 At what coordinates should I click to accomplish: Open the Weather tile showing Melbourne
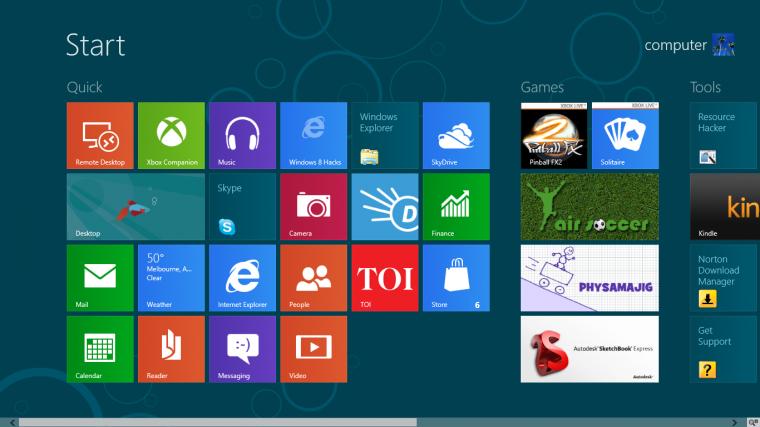(171, 278)
